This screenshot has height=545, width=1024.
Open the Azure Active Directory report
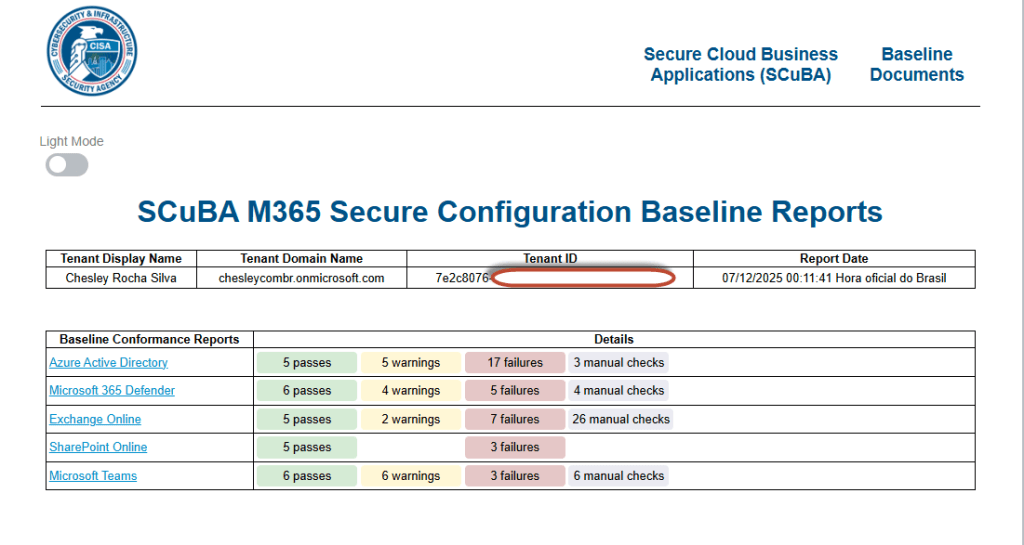(108, 363)
